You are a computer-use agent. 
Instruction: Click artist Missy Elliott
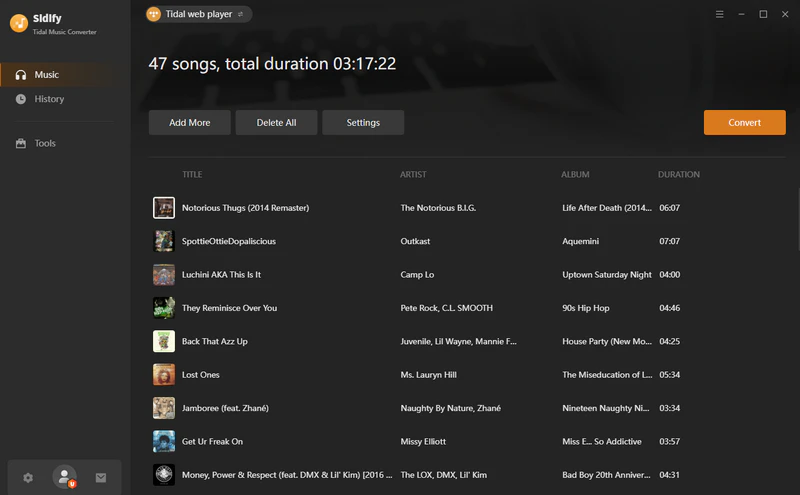pyautogui.click(x=423, y=441)
